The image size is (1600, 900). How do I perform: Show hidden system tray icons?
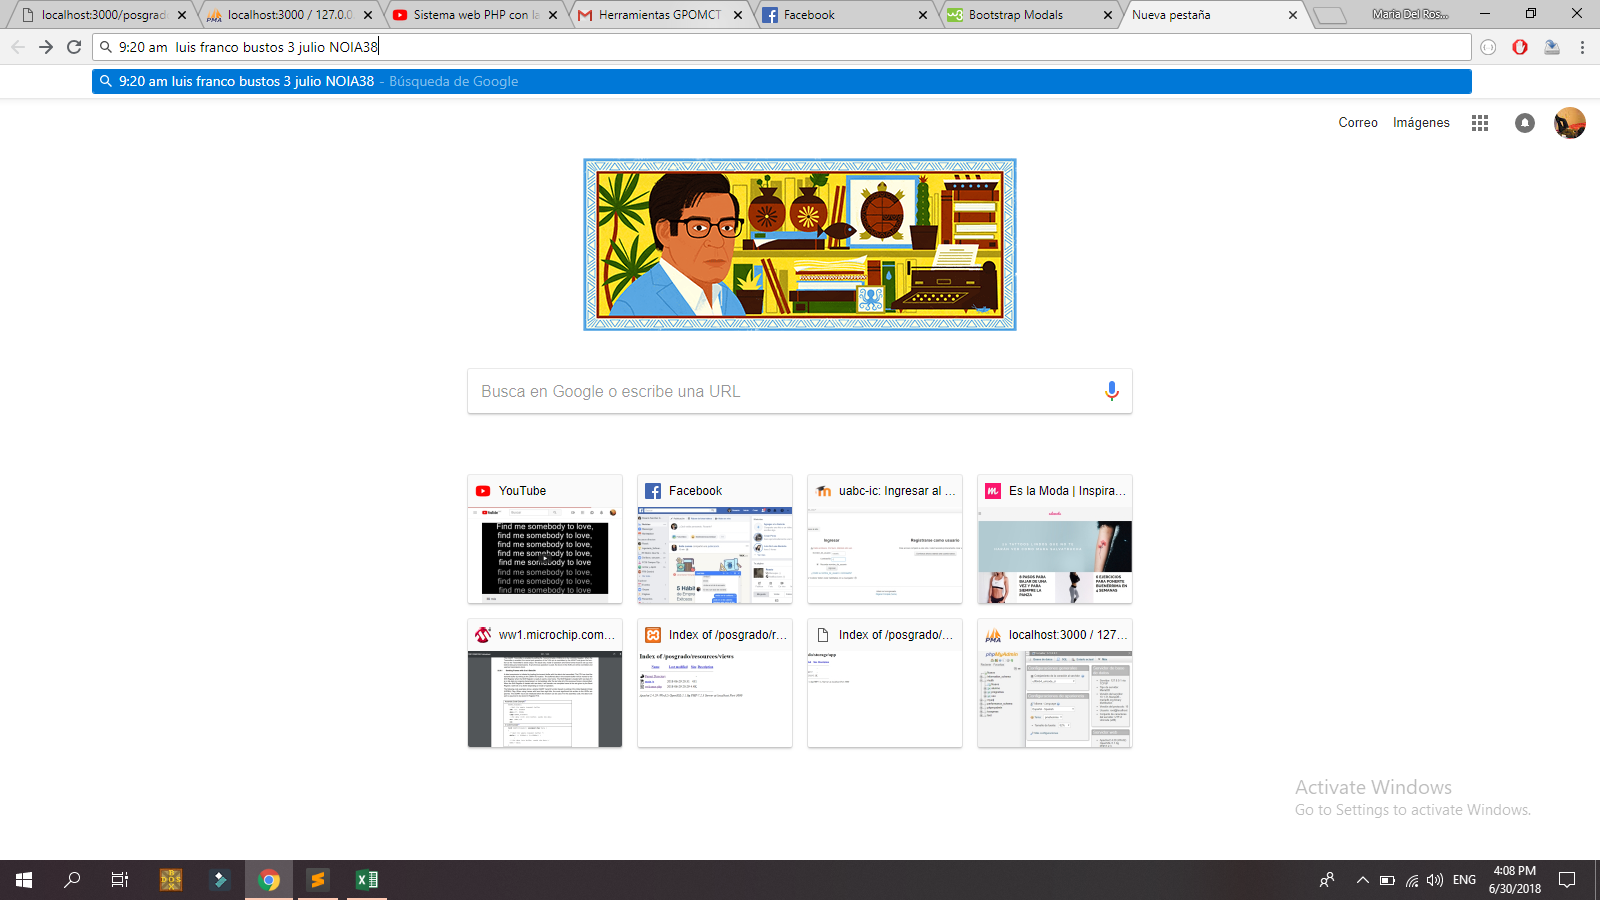[x=1362, y=880]
